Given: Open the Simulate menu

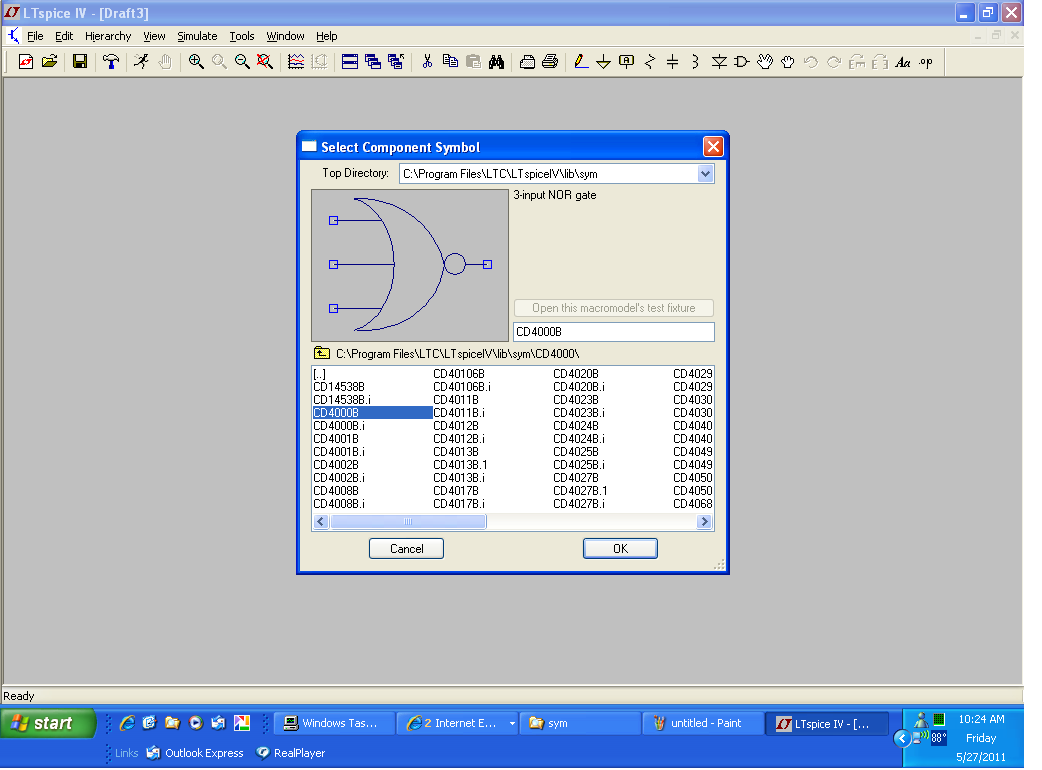Looking at the screenshot, I should point(197,36).
